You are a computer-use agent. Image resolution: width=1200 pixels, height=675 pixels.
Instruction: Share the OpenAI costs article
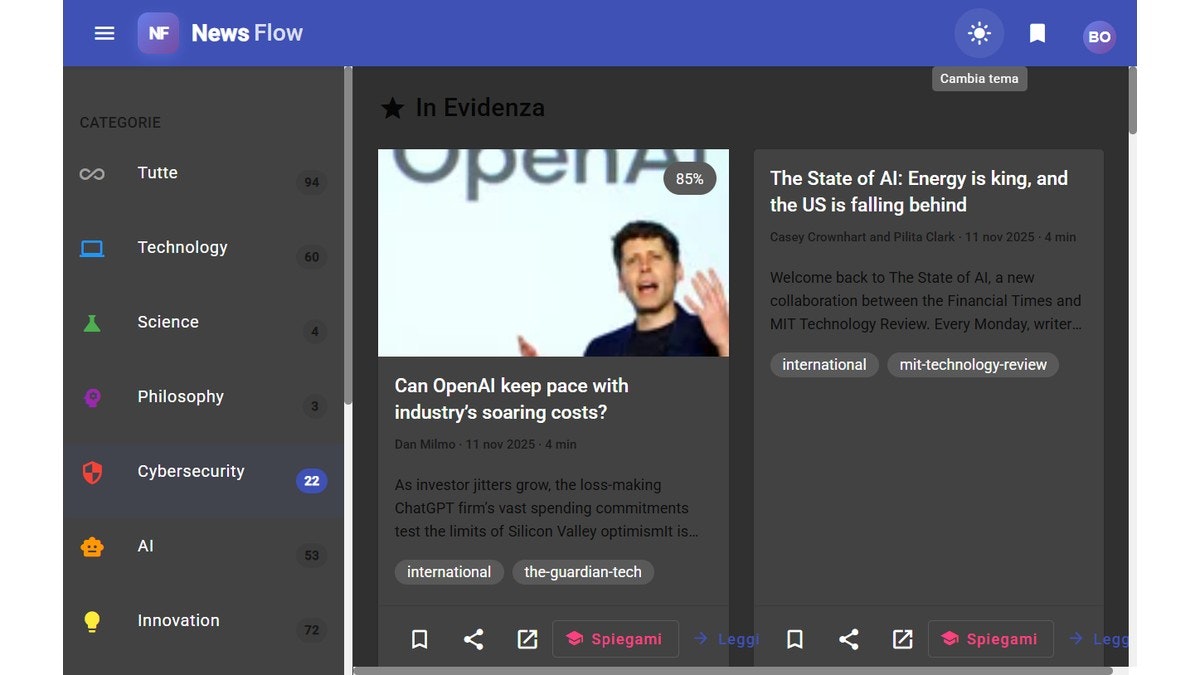473,638
